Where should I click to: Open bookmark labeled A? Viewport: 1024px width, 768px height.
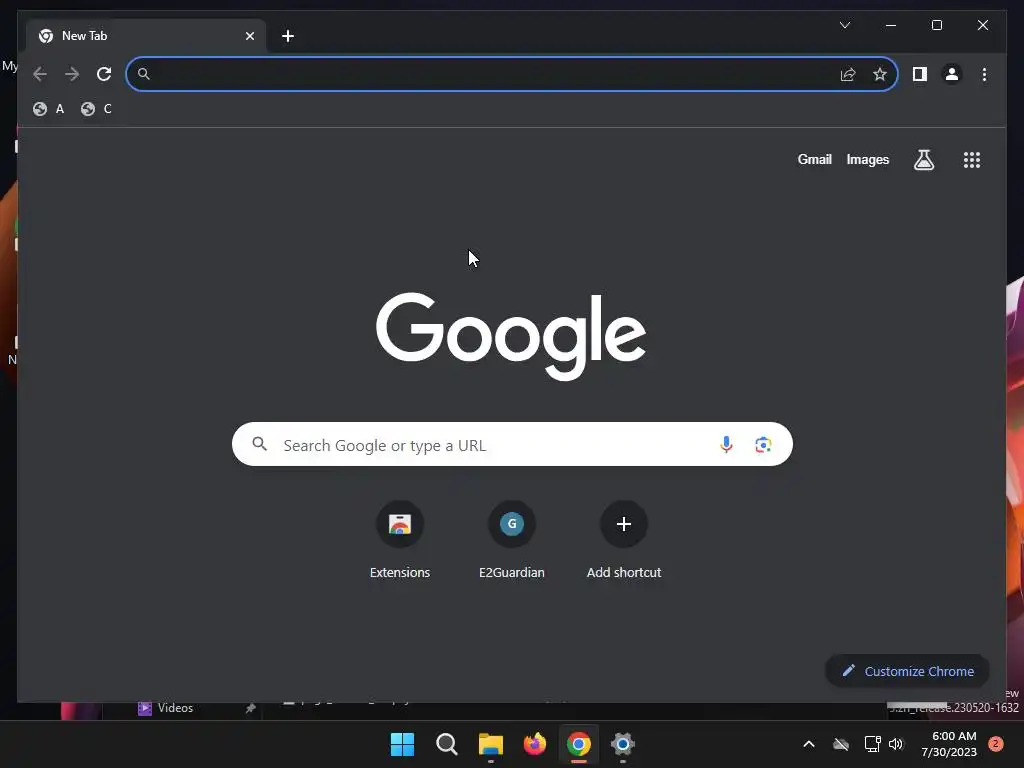tap(49, 109)
